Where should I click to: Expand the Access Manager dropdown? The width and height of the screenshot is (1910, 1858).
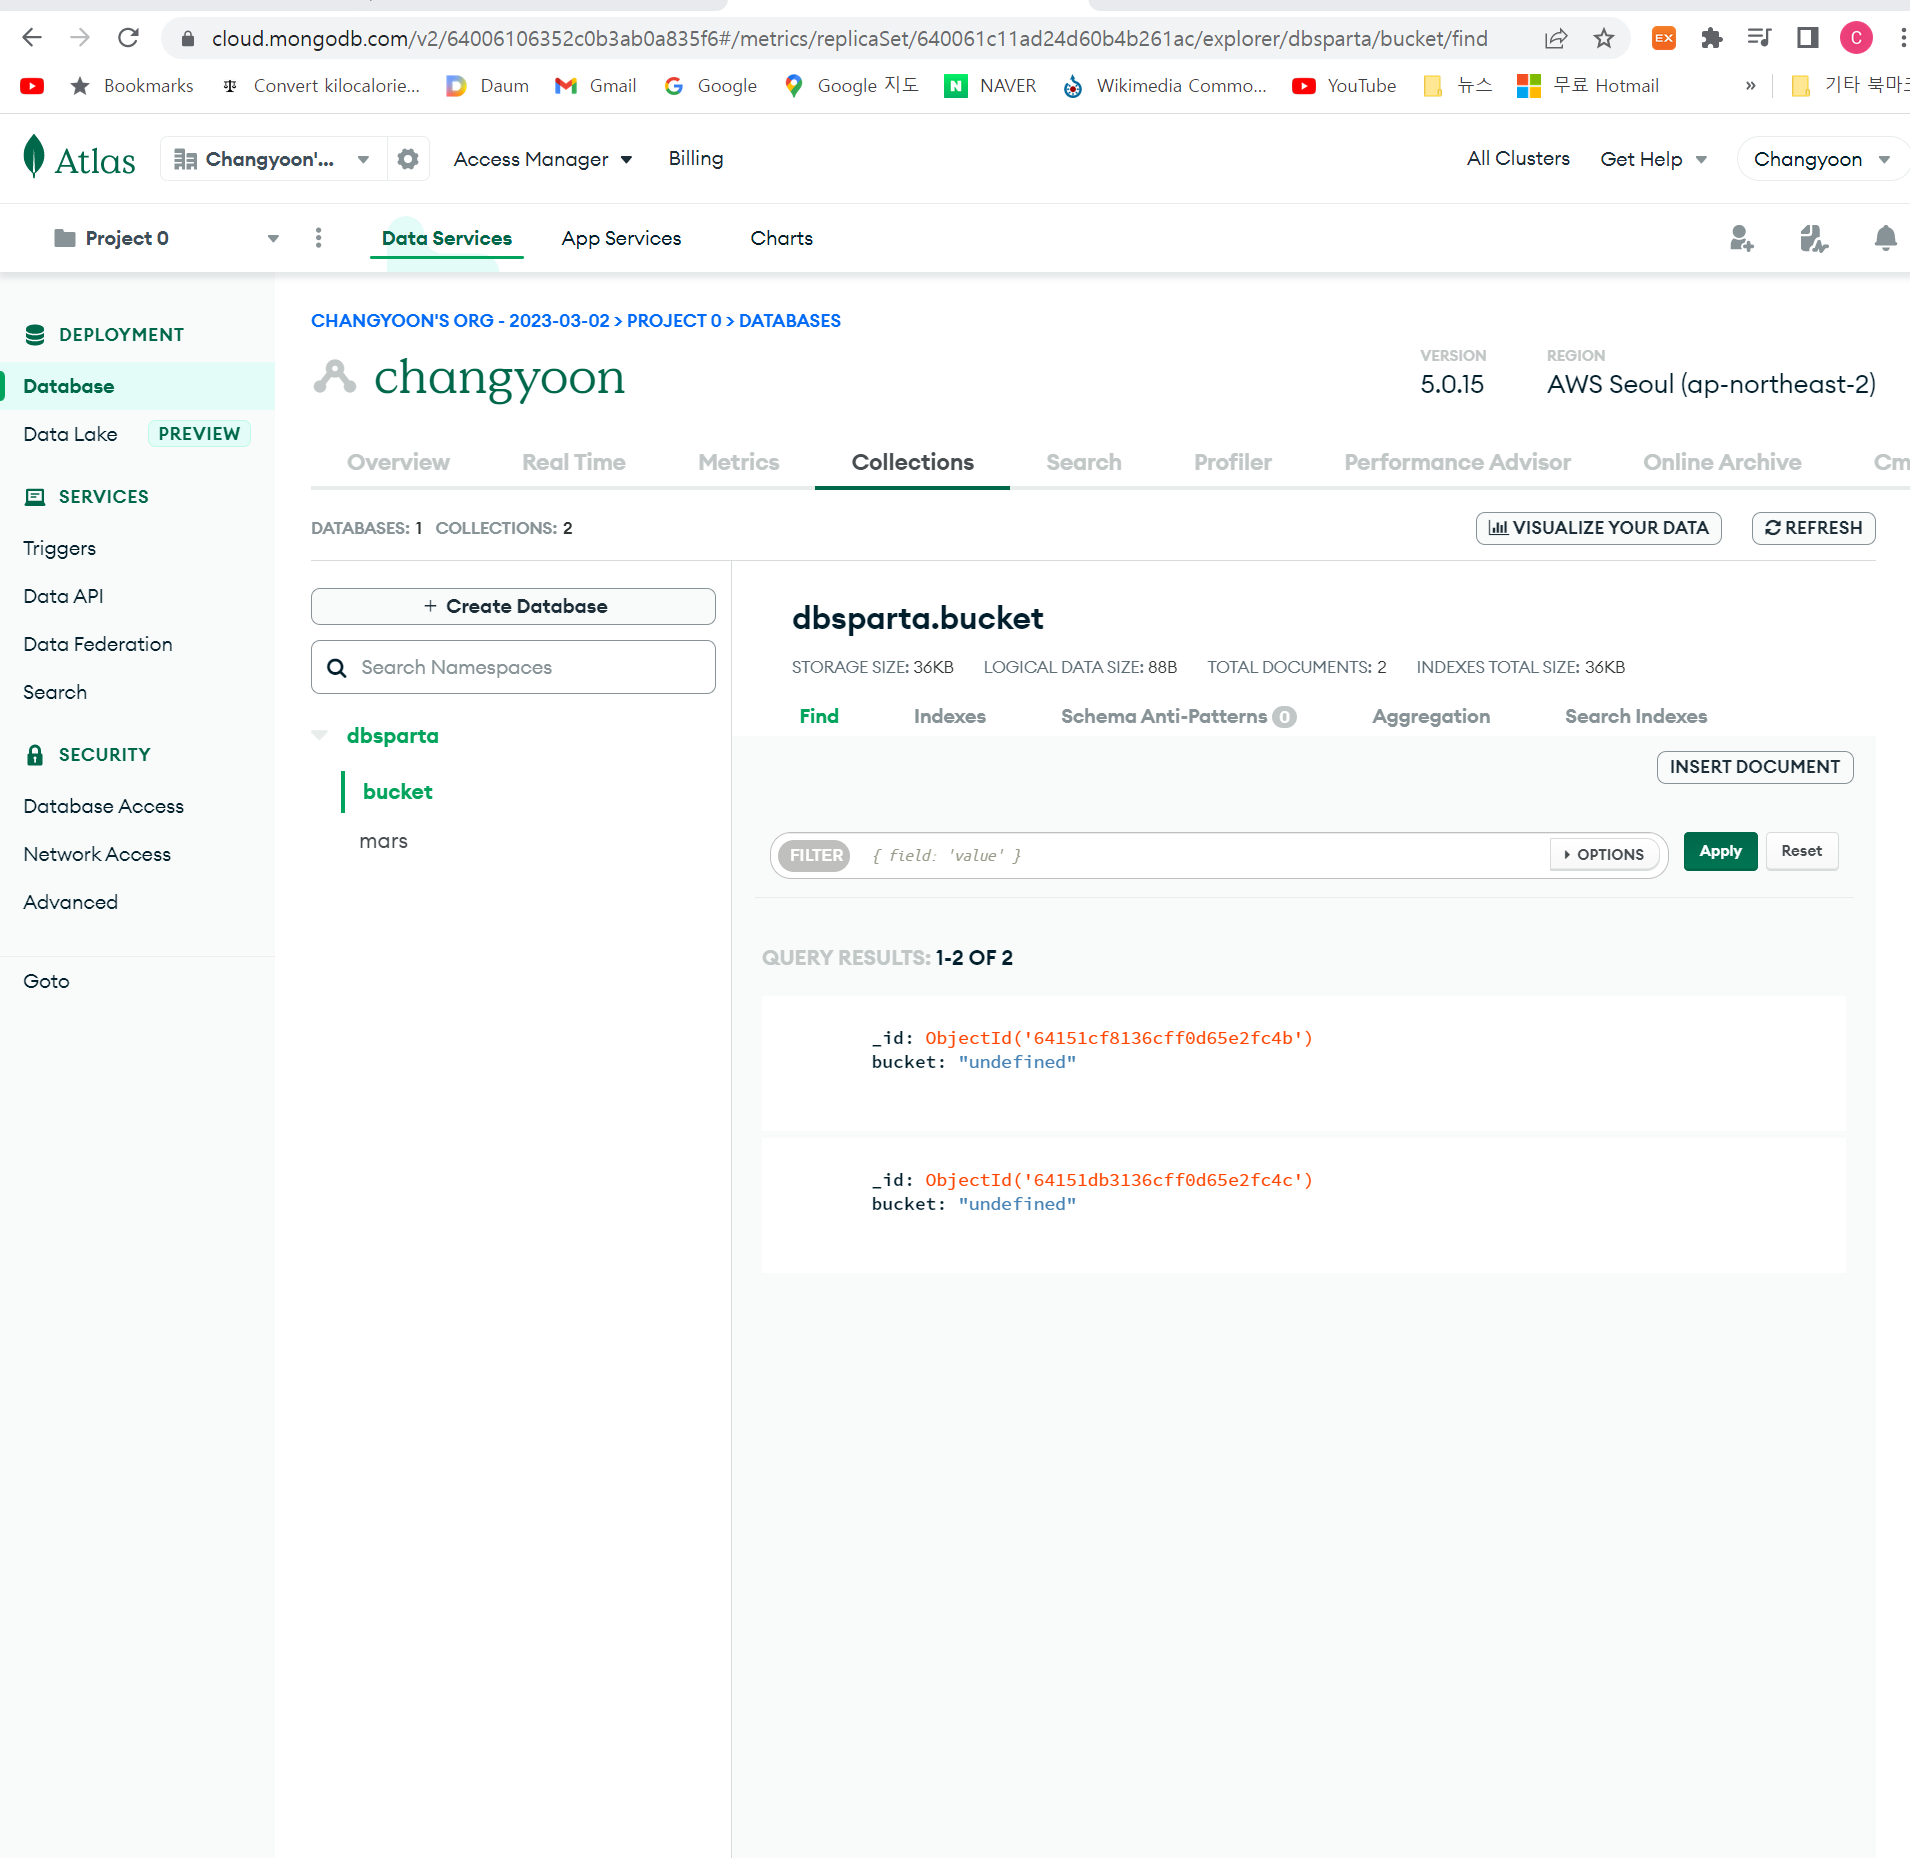click(x=543, y=159)
